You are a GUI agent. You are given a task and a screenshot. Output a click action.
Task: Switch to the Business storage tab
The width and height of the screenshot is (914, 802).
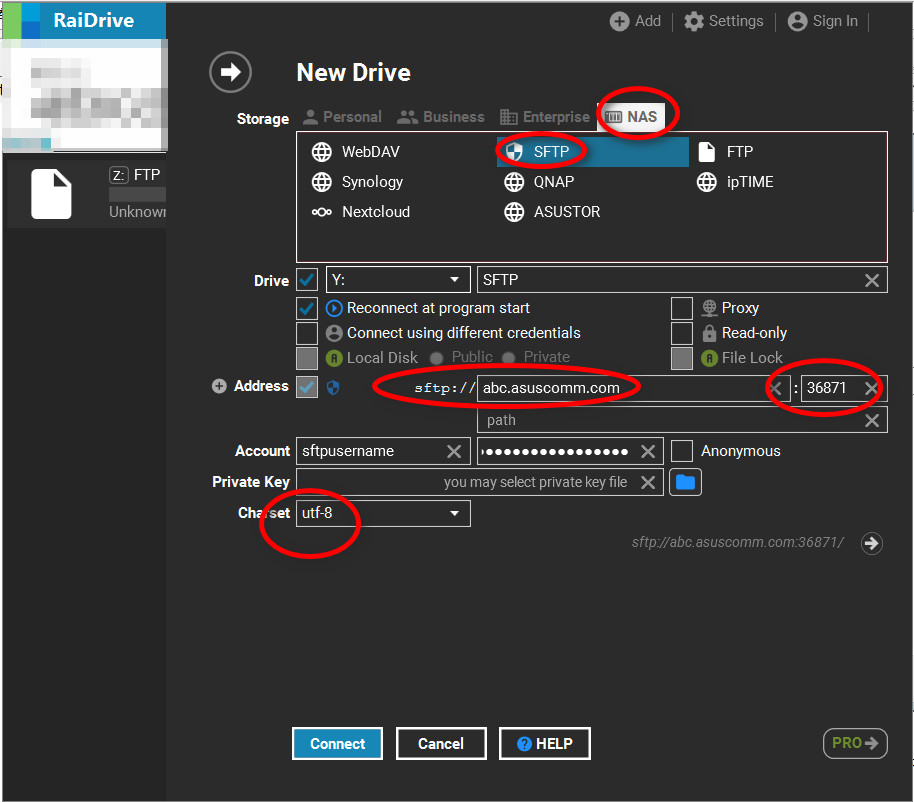pos(440,117)
